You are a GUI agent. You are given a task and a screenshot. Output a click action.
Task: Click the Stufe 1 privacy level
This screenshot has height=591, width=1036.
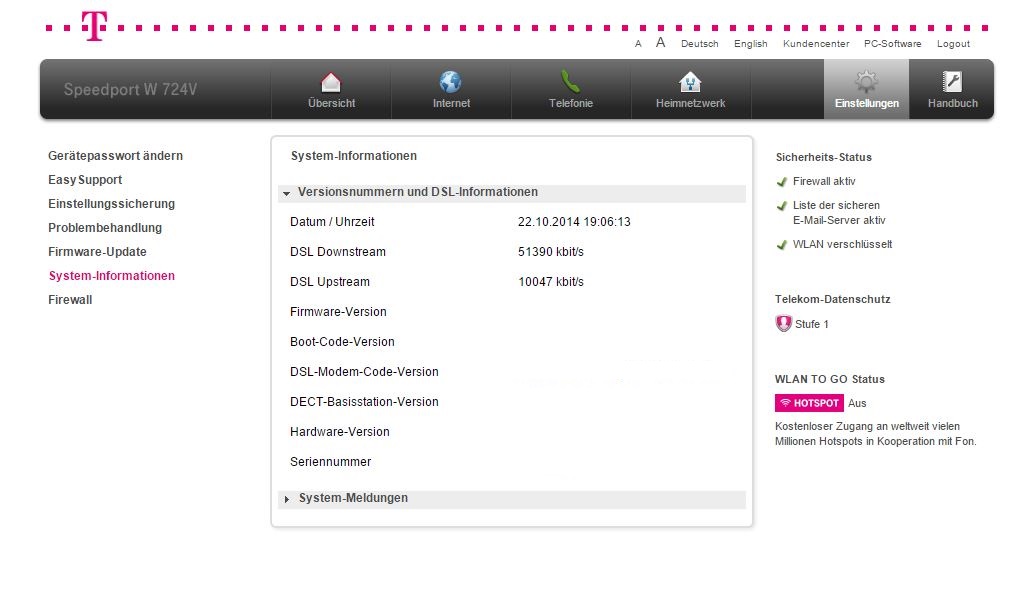tap(811, 324)
